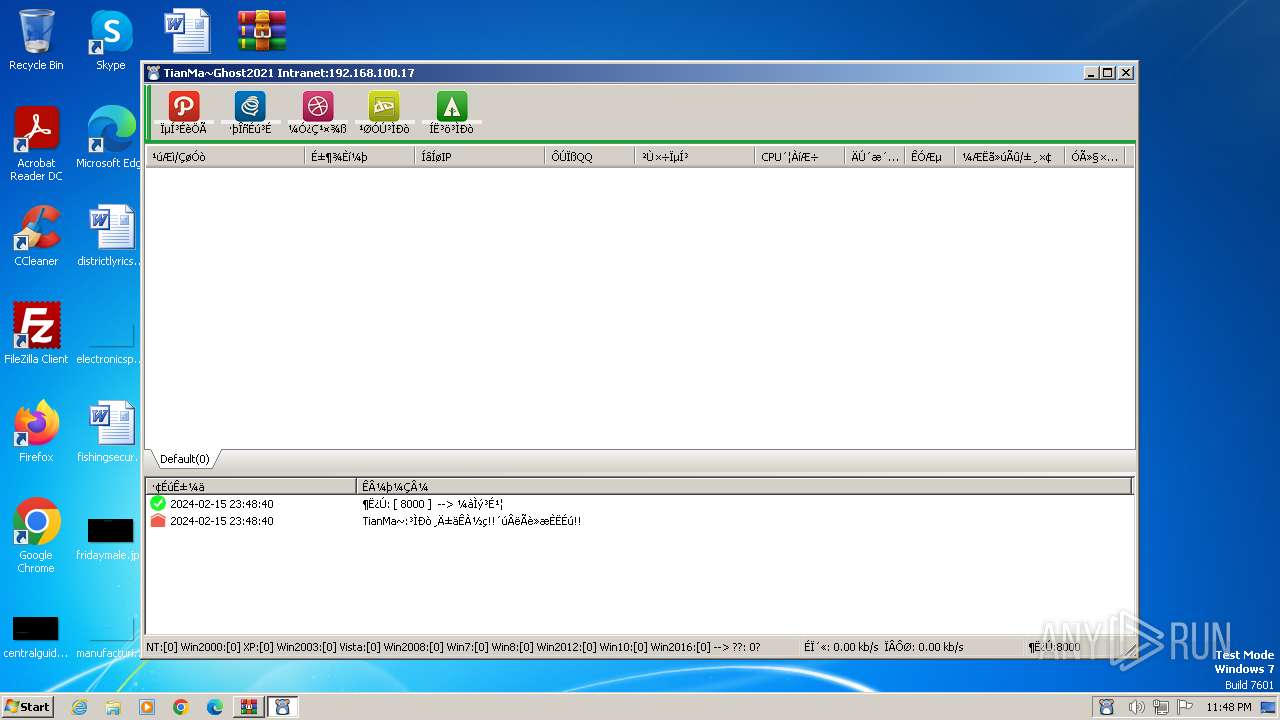Click the green pine tree toolbar icon
This screenshot has width=1280, height=720.
[452, 106]
